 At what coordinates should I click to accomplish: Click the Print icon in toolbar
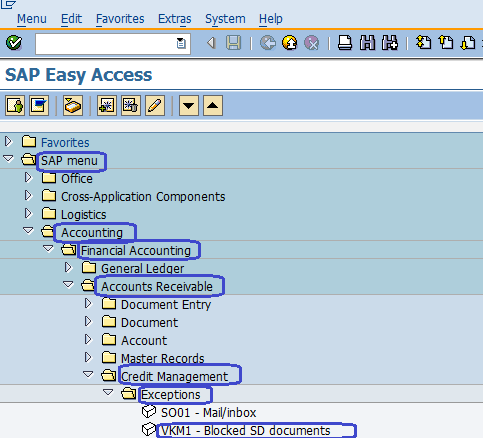345,43
